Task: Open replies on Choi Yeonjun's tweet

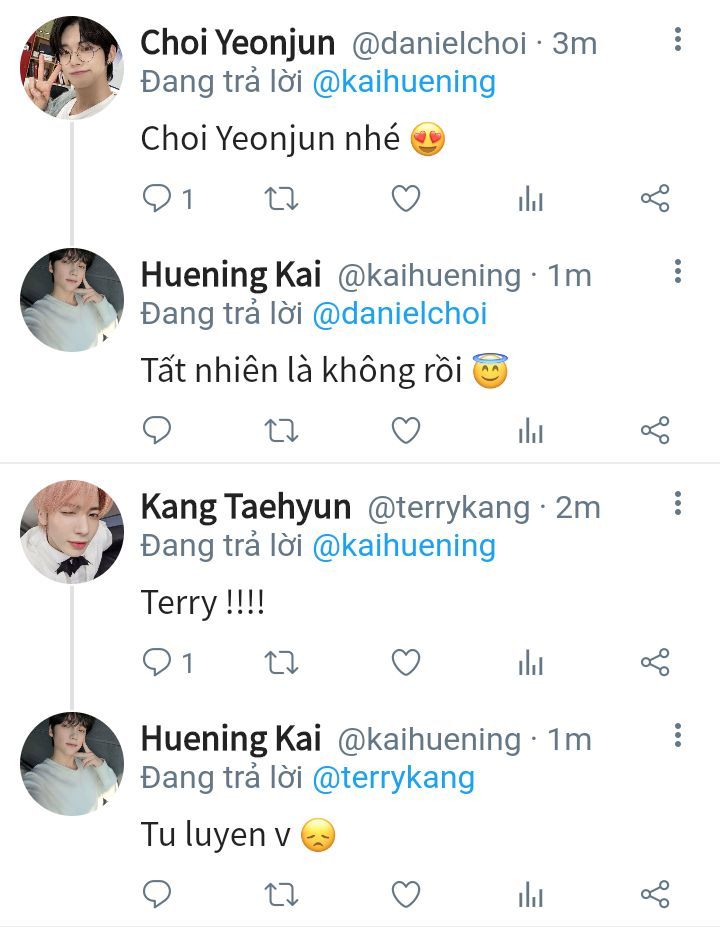Action: point(168,198)
